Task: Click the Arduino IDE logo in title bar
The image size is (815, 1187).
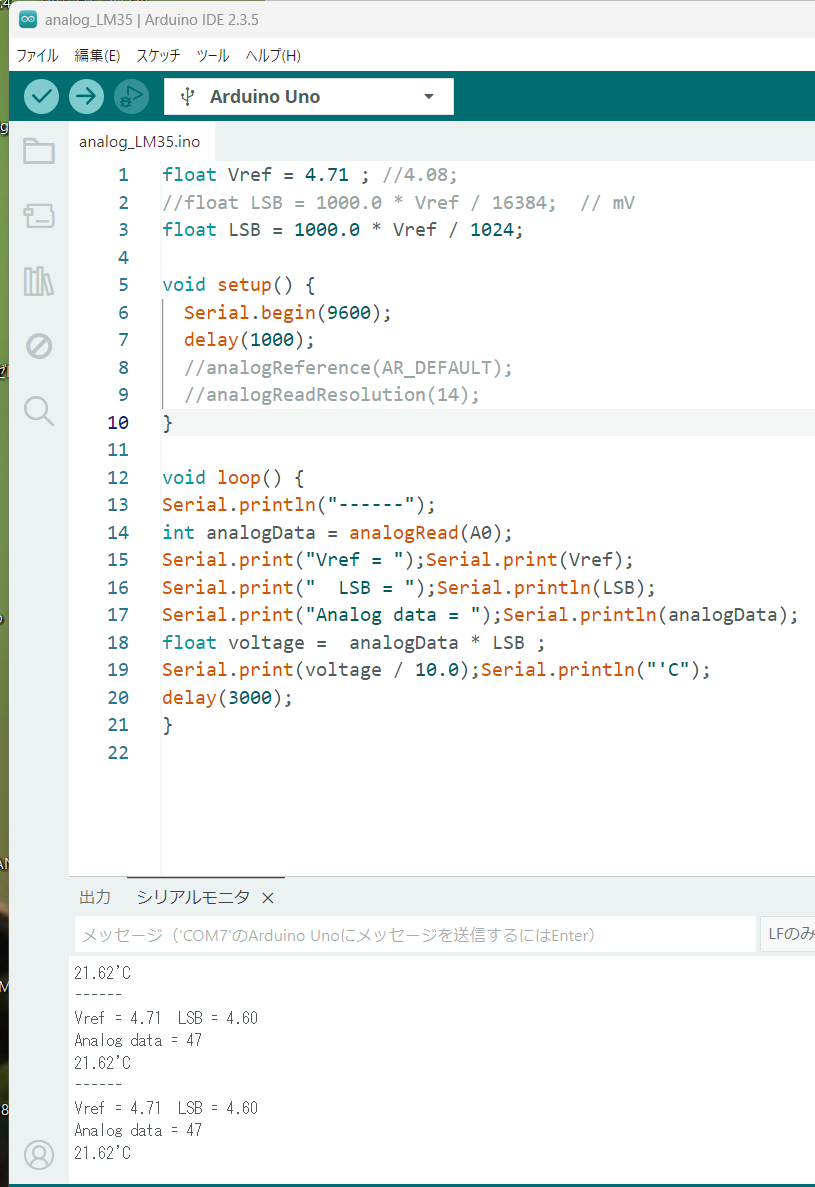Action: [x=28, y=20]
